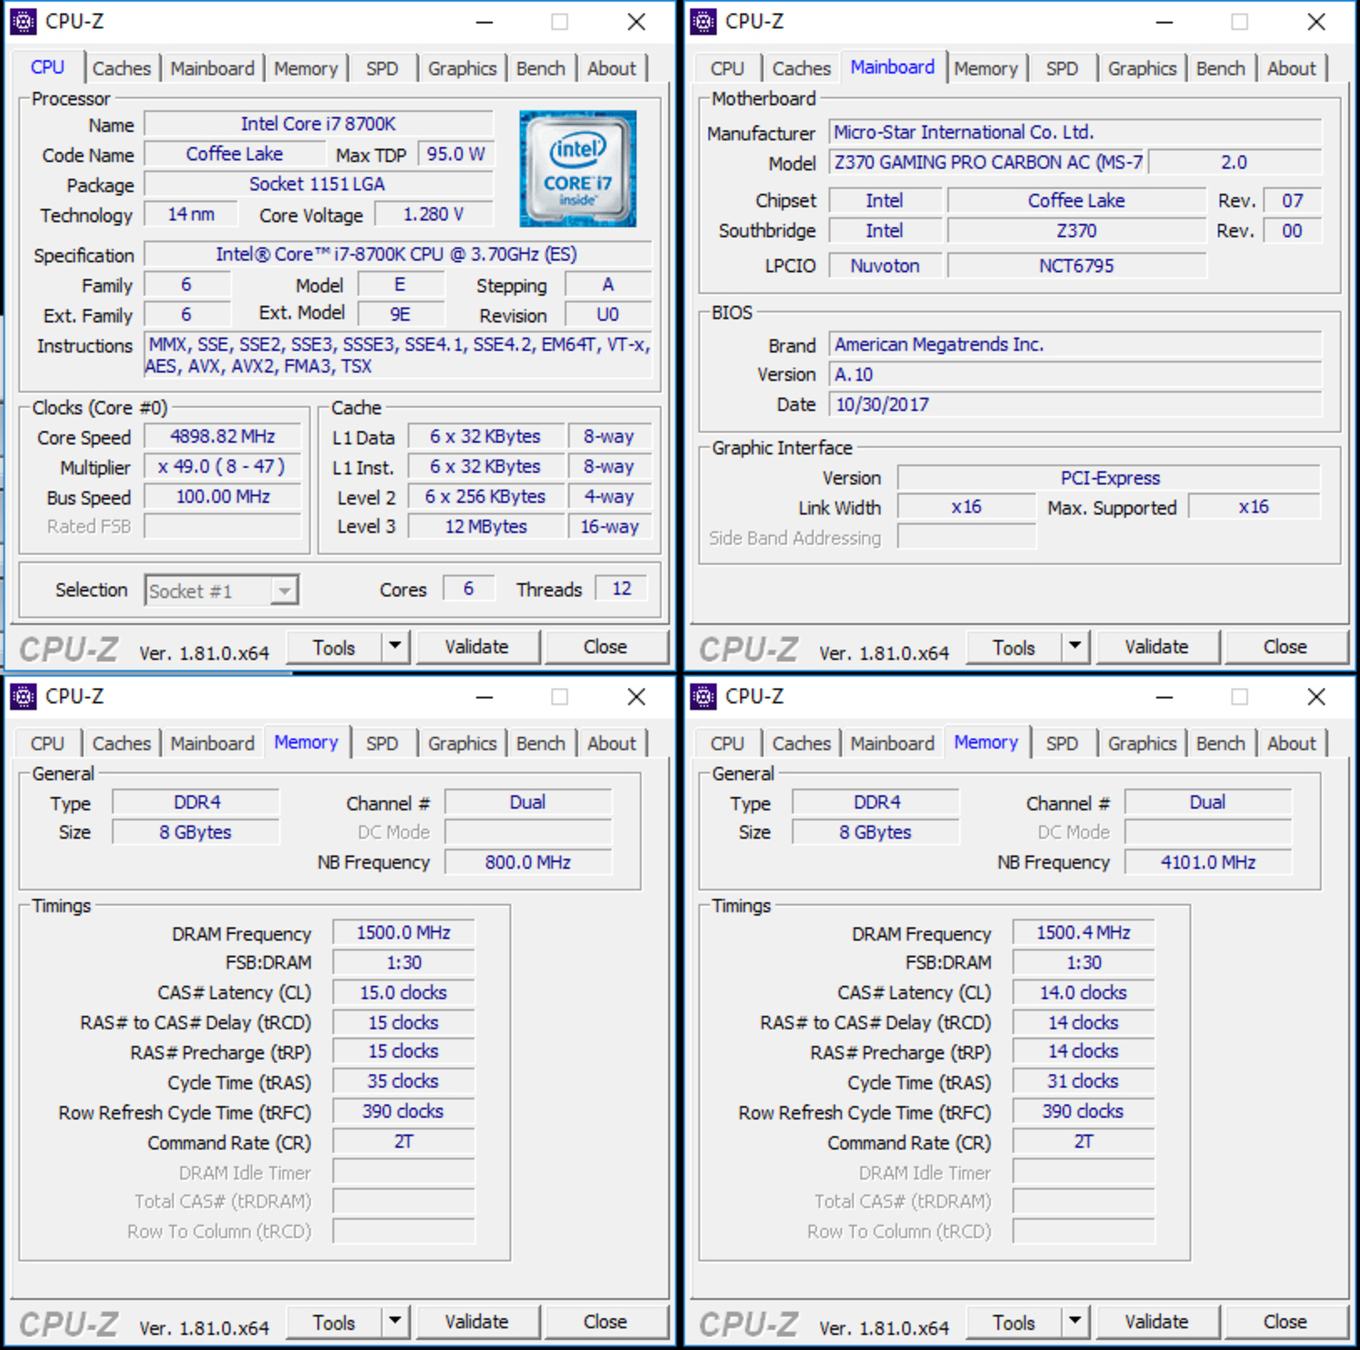Viewport: 1360px width, 1350px height.
Task: Expand Tools dropdown arrow in the CPU window
Action: (395, 647)
